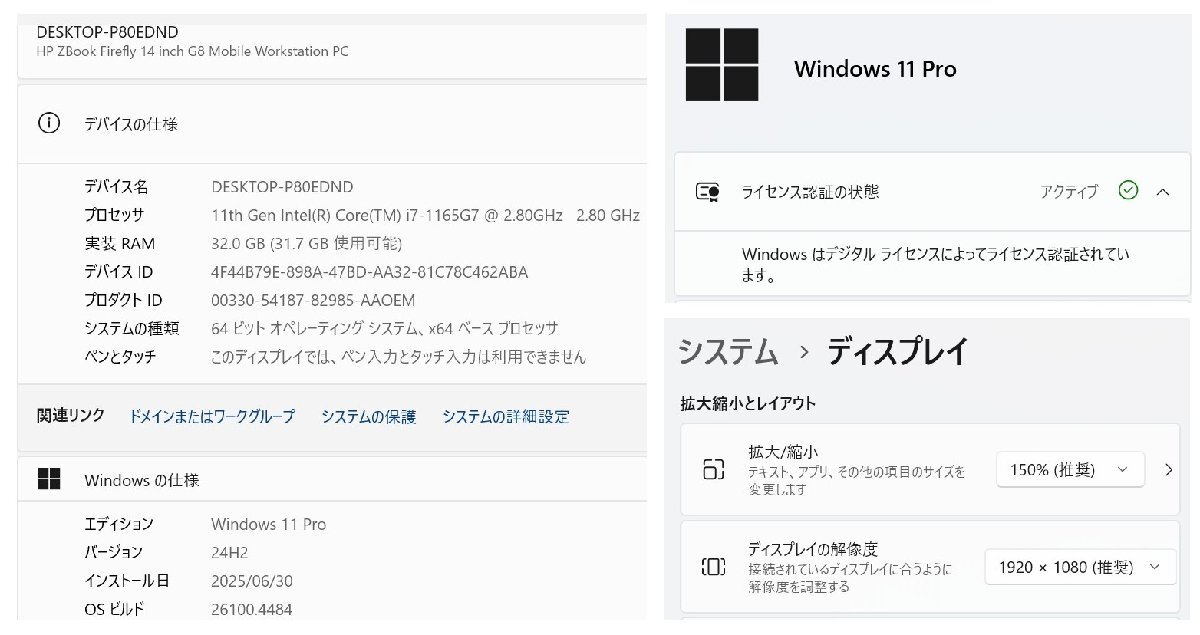Select the 32.0 GB RAM value

[x=306, y=243]
